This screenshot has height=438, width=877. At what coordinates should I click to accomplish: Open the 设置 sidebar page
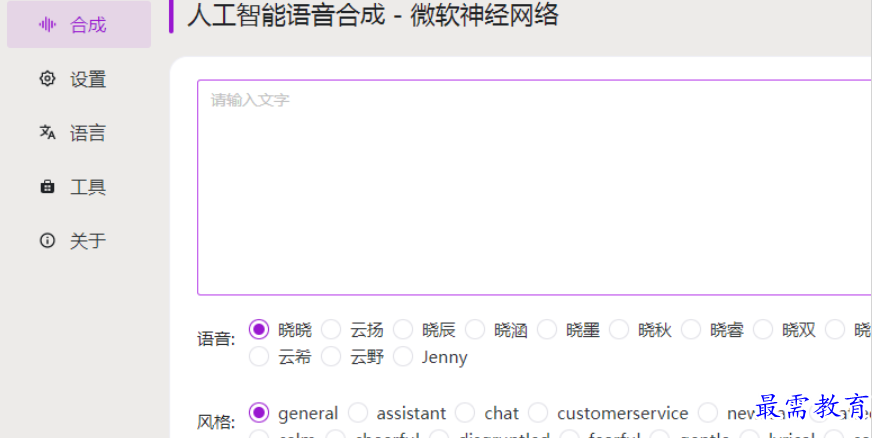click(79, 79)
